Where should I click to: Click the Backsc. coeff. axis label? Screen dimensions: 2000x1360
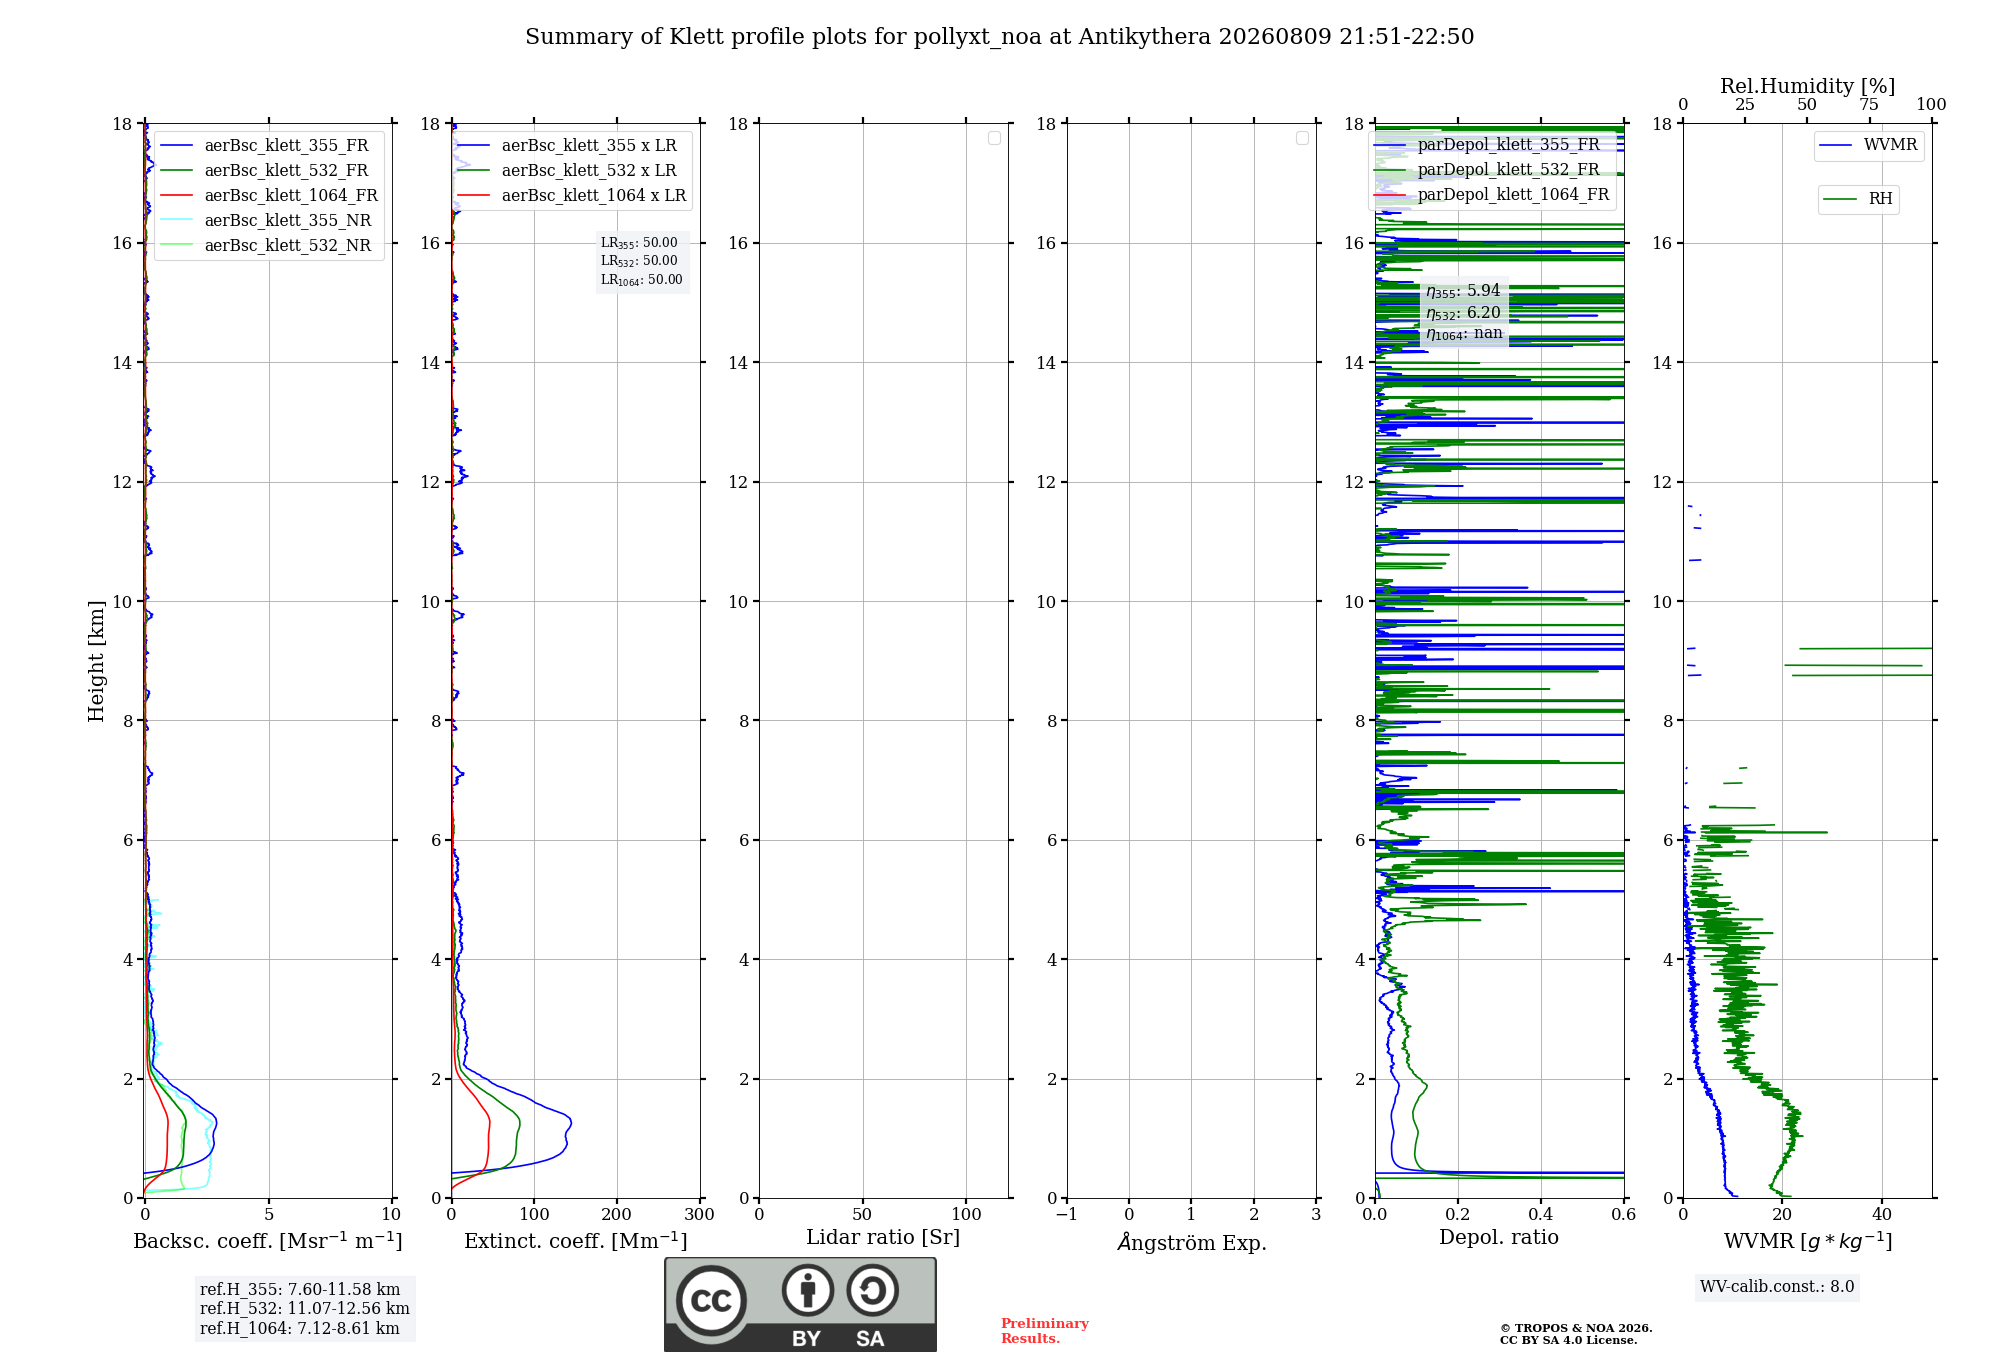(x=268, y=1241)
